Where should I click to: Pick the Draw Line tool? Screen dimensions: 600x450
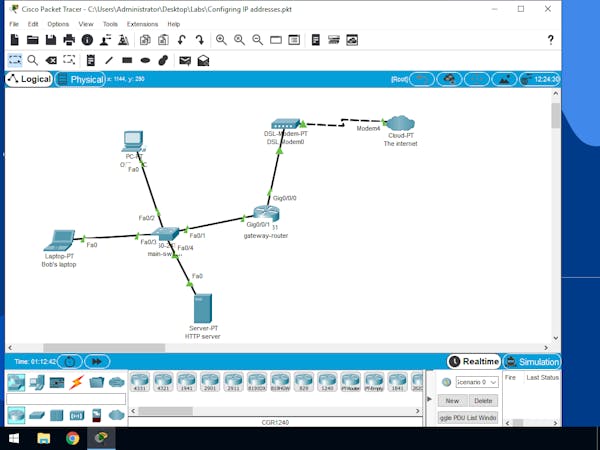109,60
